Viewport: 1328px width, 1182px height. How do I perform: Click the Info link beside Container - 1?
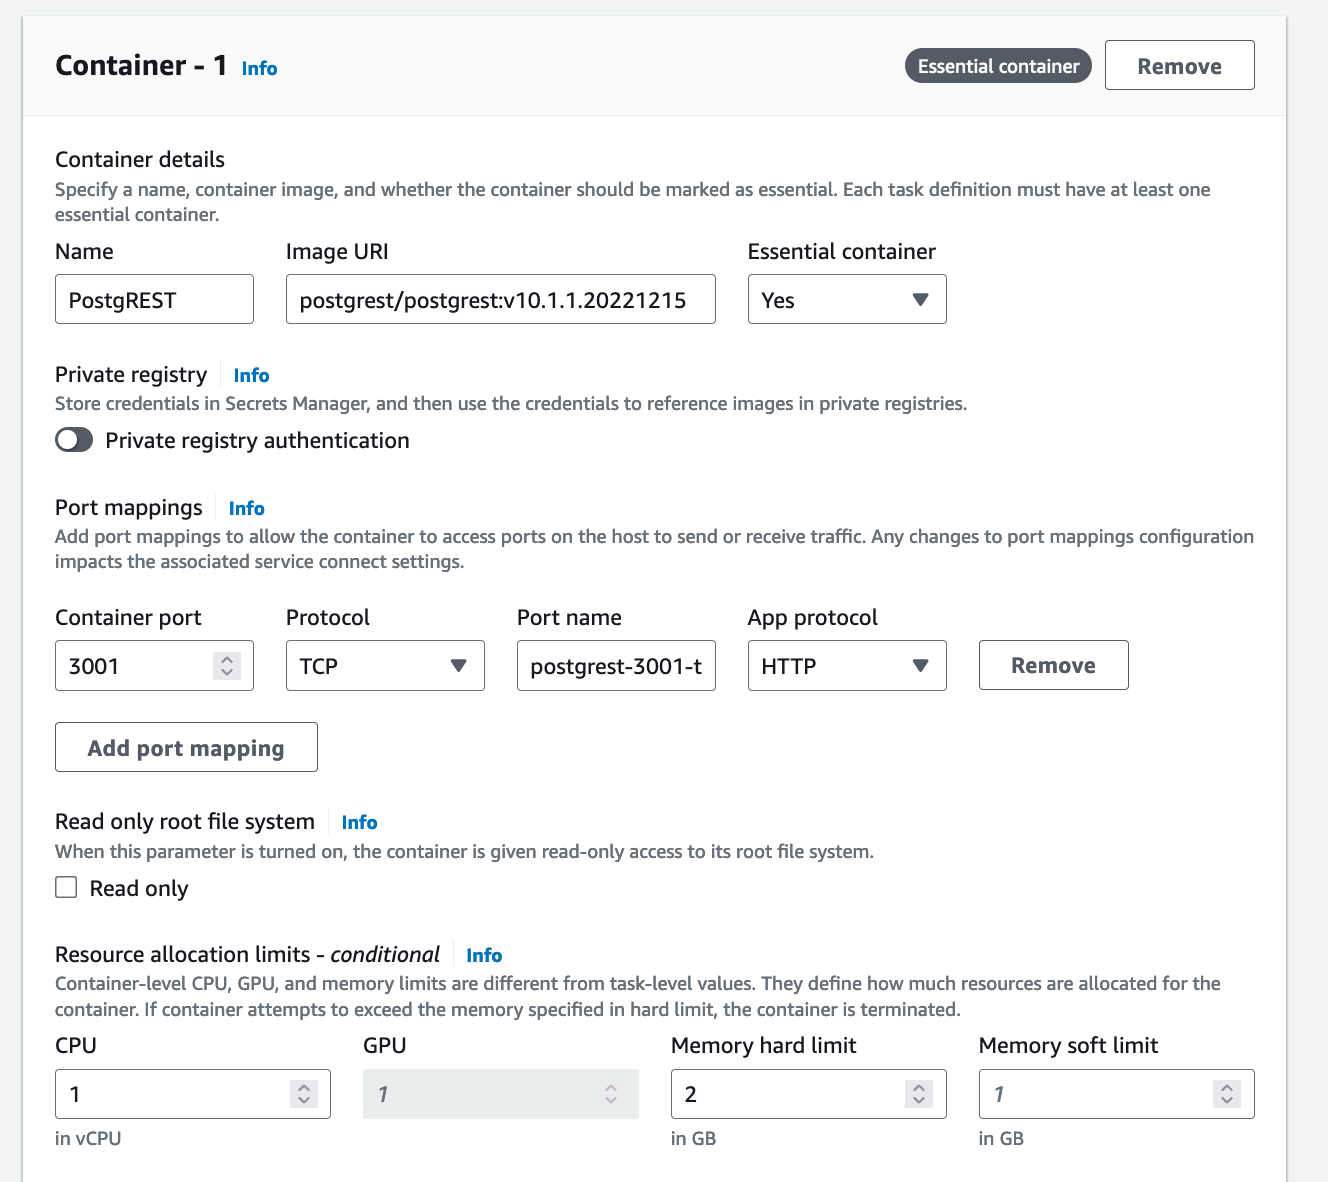pos(259,68)
